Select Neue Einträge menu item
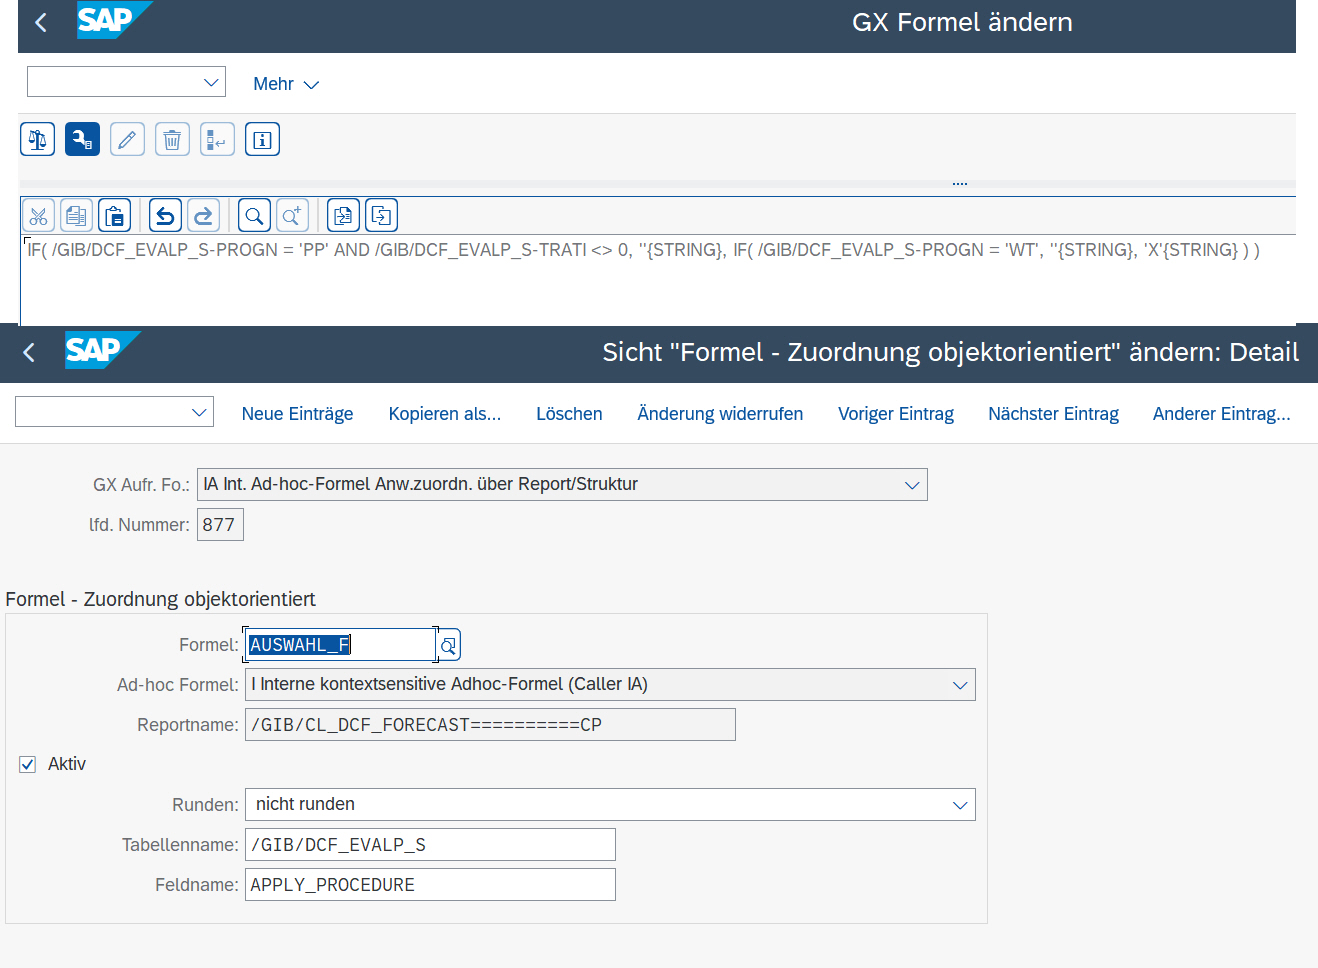 click(x=297, y=414)
